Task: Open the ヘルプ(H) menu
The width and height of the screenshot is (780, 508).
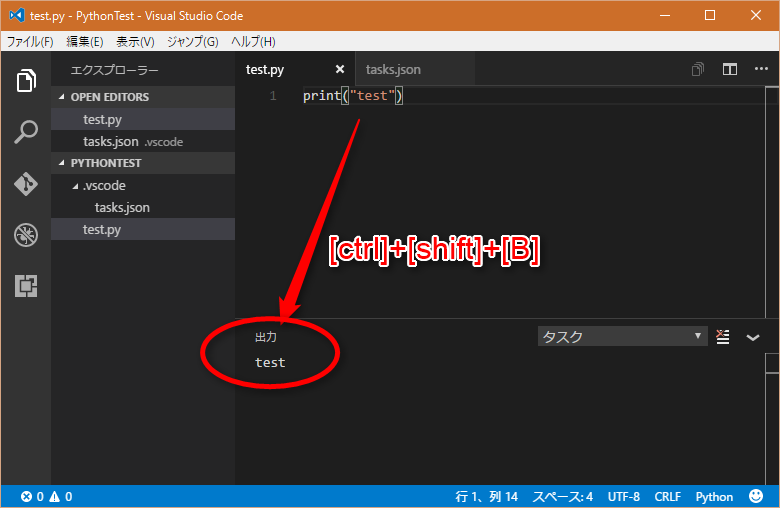Action: tap(253, 41)
